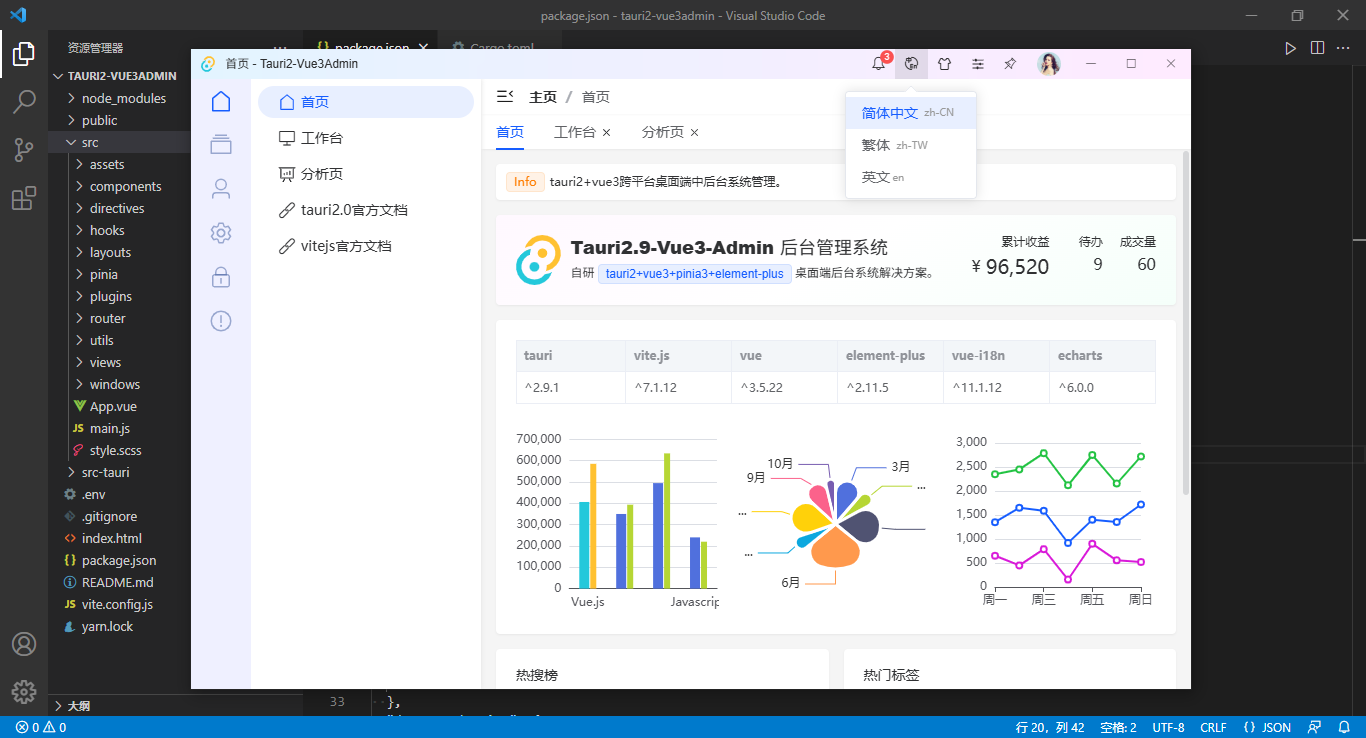Open layout settings sliders icon in titlebar
The height and width of the screenshot is (738, 1366).
977,63
